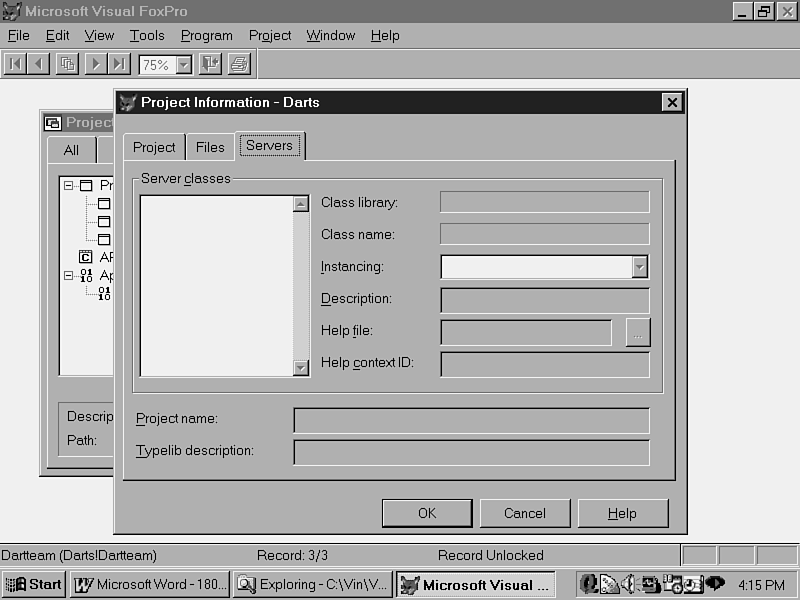
Task: Go to first page in preview toolbar
Action: coord(15,64)
